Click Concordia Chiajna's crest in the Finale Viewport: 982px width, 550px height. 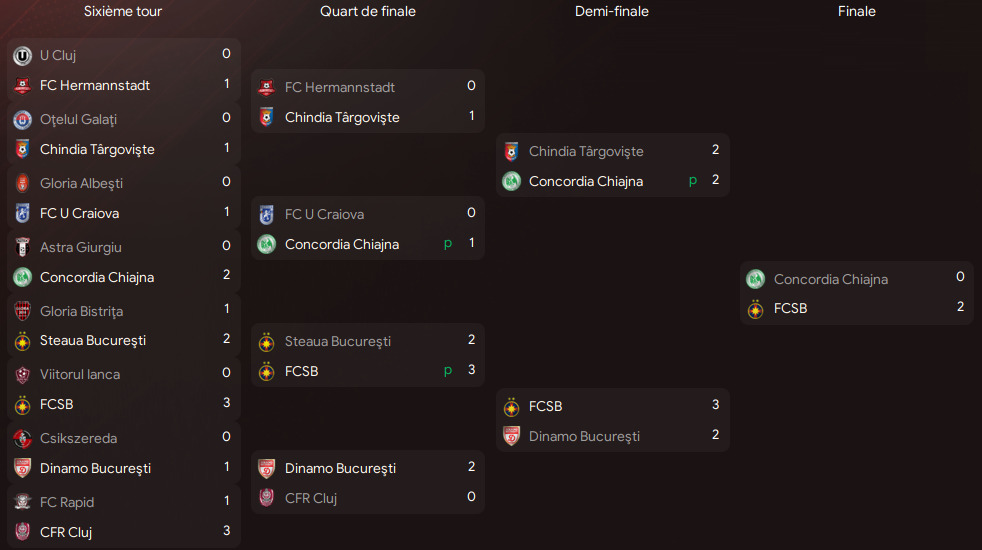(x=756, y=280)
